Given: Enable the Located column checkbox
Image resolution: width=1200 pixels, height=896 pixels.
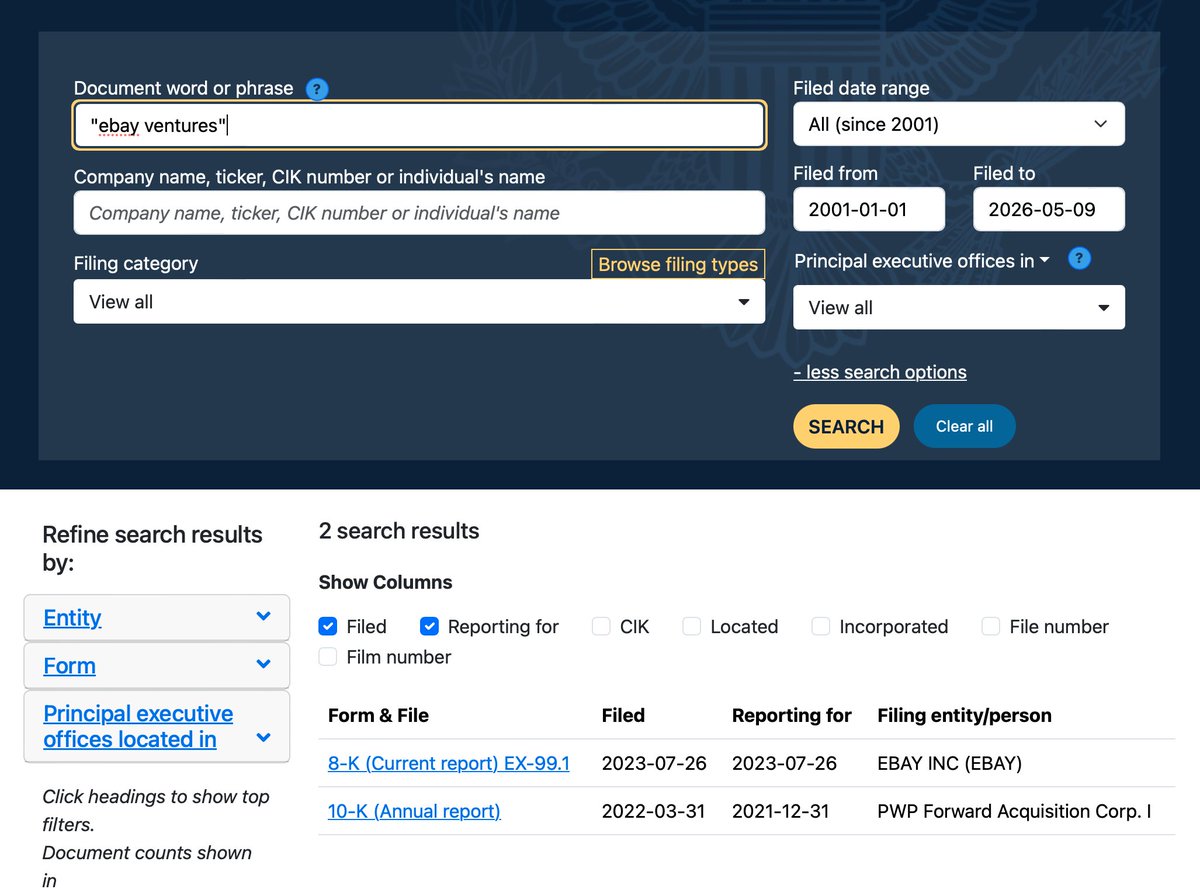Looking at the screenshot, I should coord(692,626).
